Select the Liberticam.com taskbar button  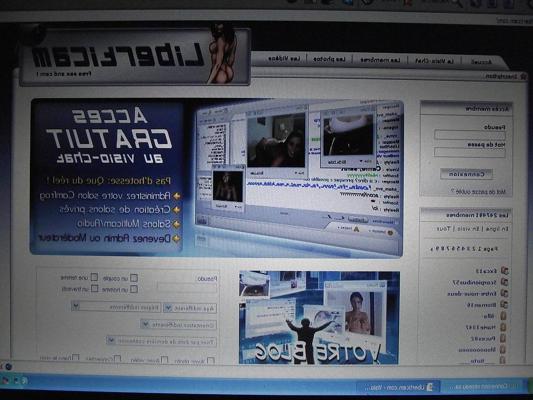(398, 387)
